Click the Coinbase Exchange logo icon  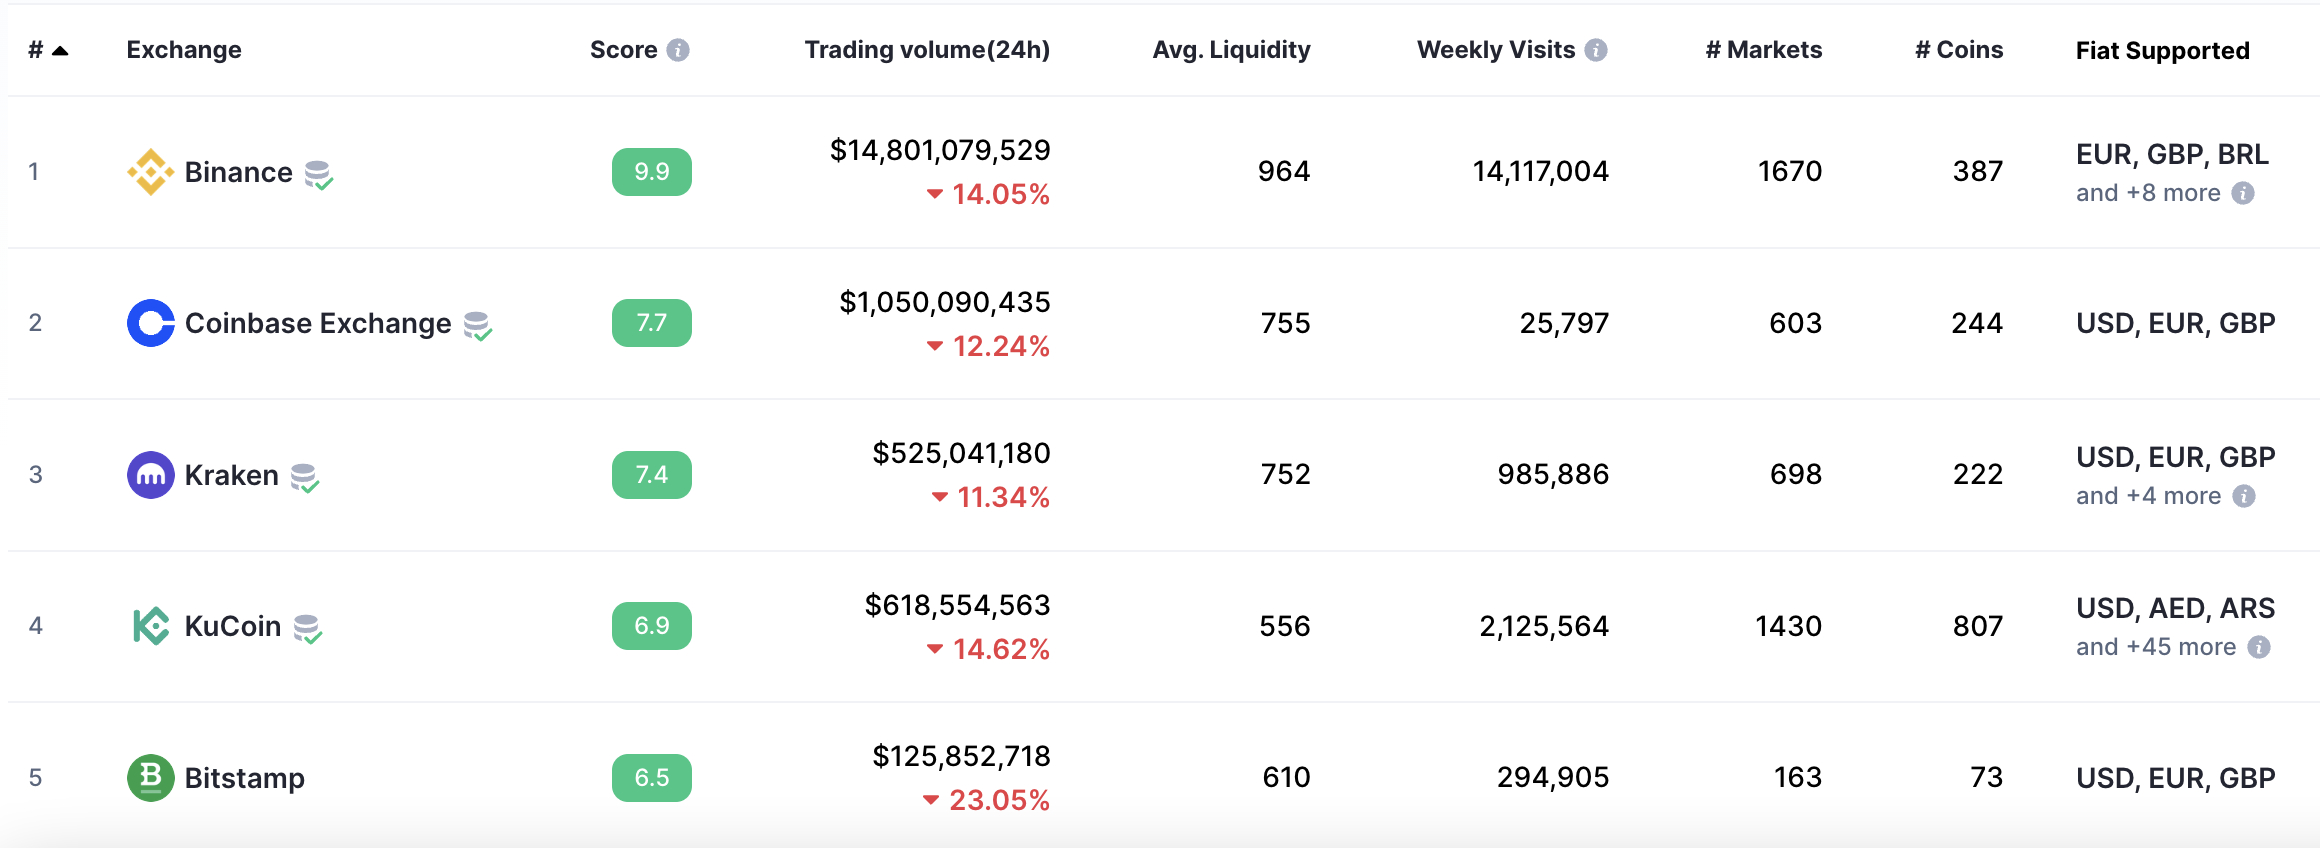151,323
